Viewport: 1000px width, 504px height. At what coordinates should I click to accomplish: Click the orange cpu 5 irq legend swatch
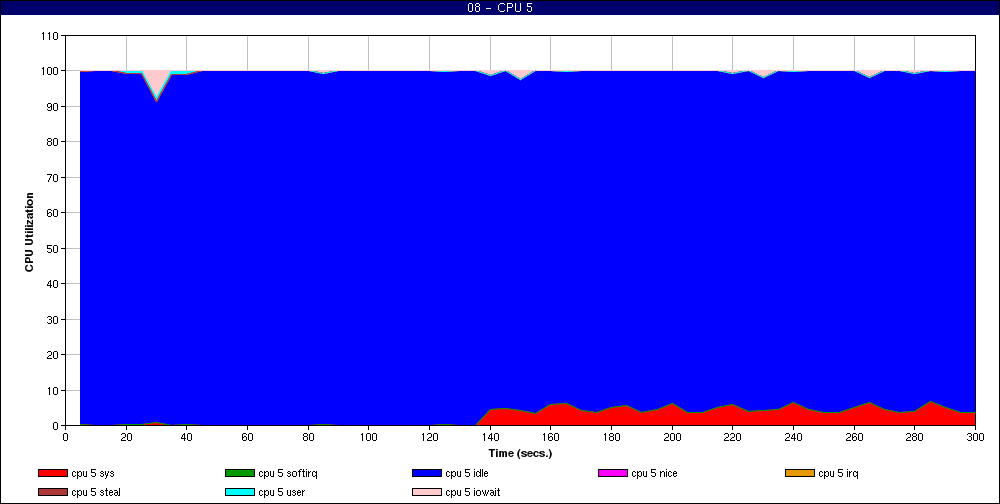point(800,473)
